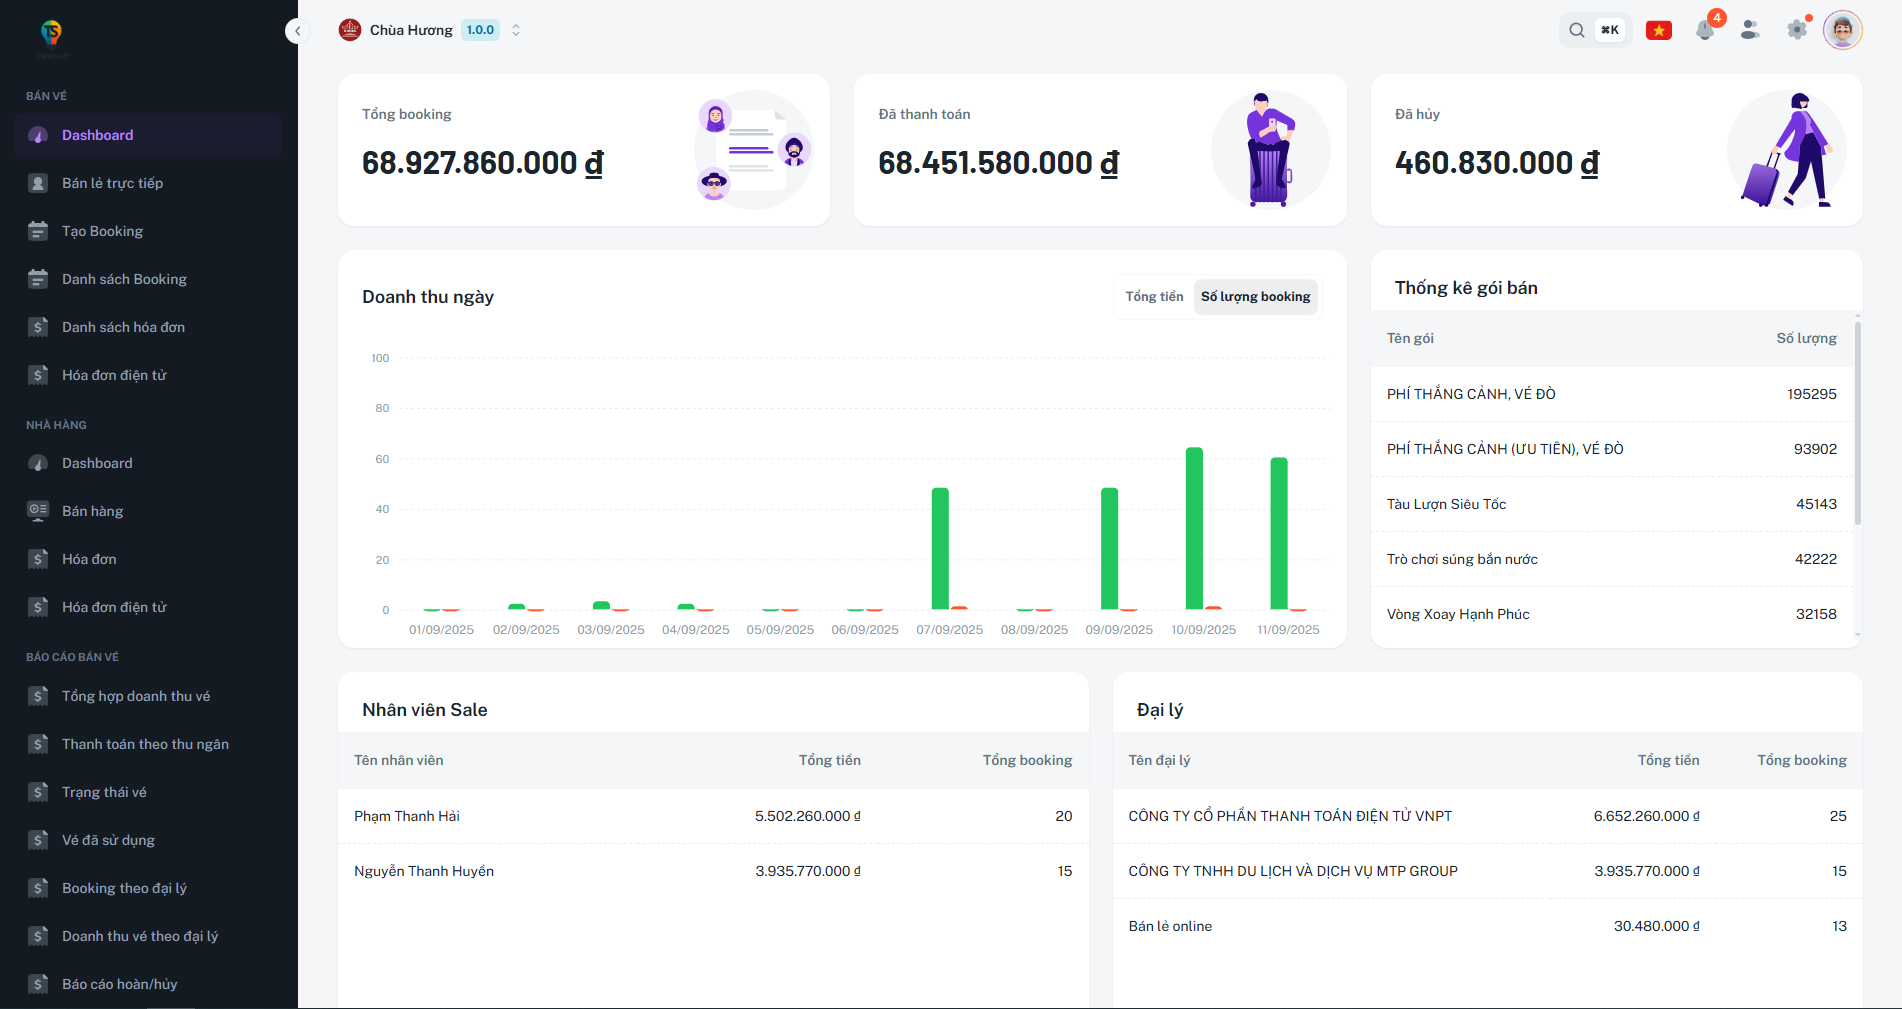The image size is (1902, 1009).
Task: Click the Vietnam flag language icon
Action: (1659, 30)
